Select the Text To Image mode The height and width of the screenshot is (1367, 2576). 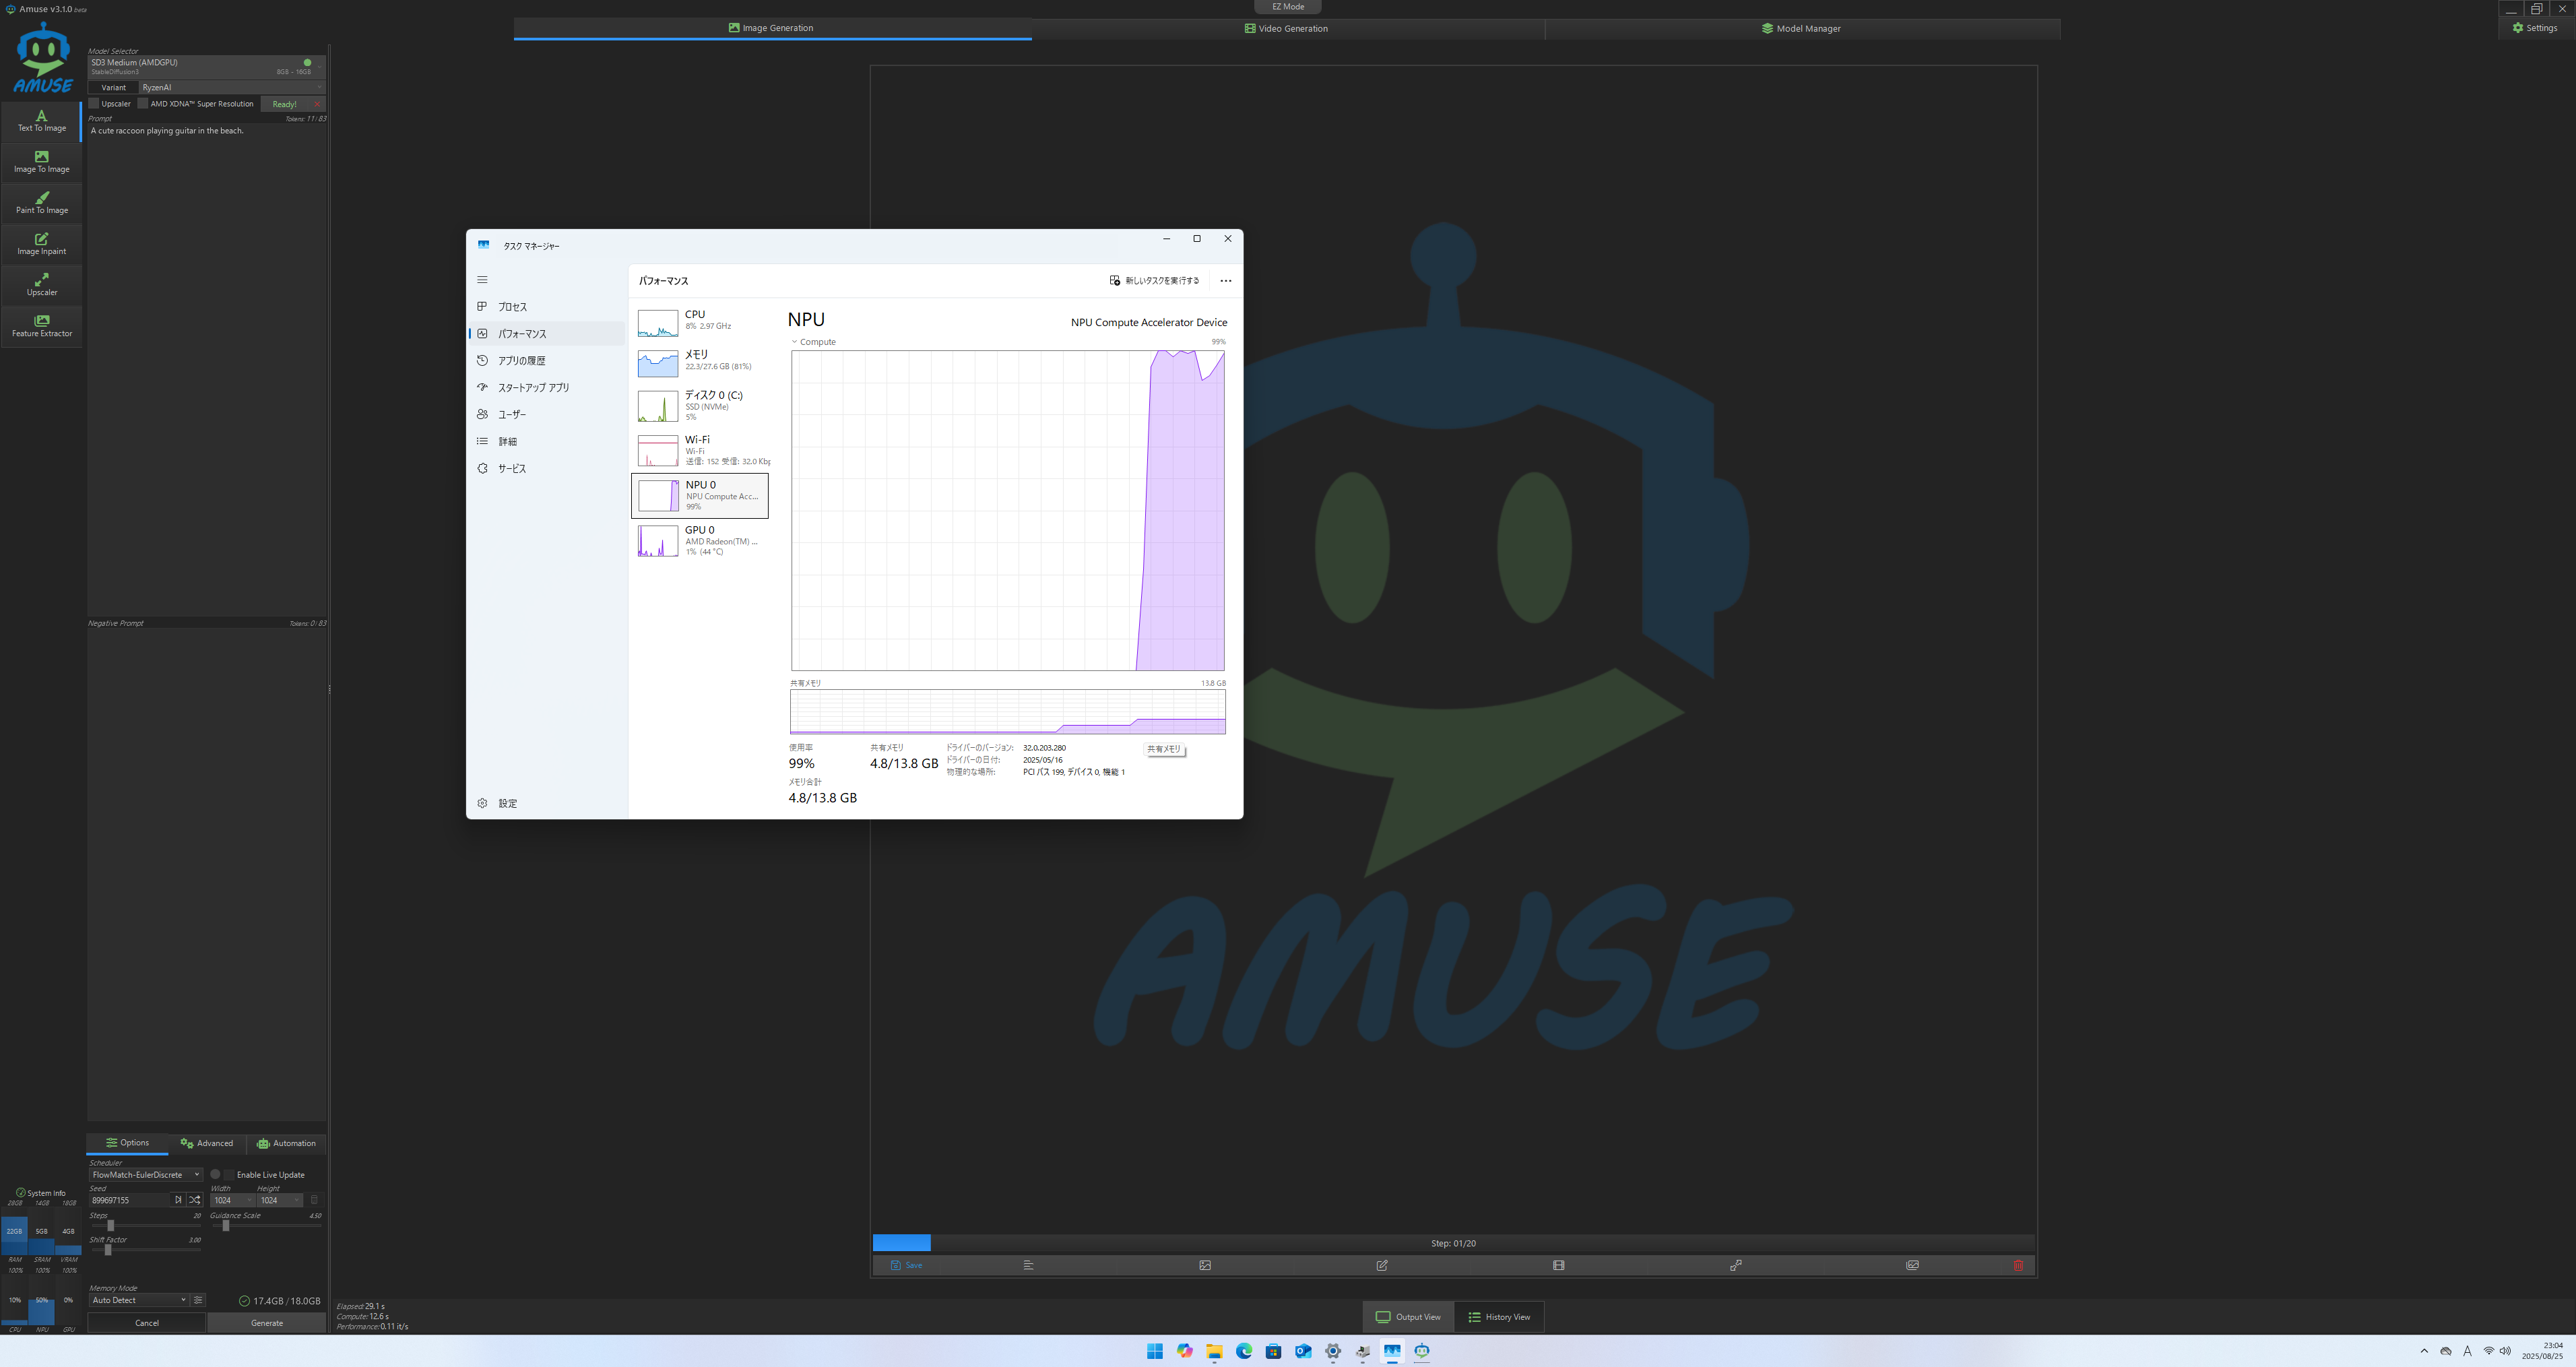click(x=41, y=121)
